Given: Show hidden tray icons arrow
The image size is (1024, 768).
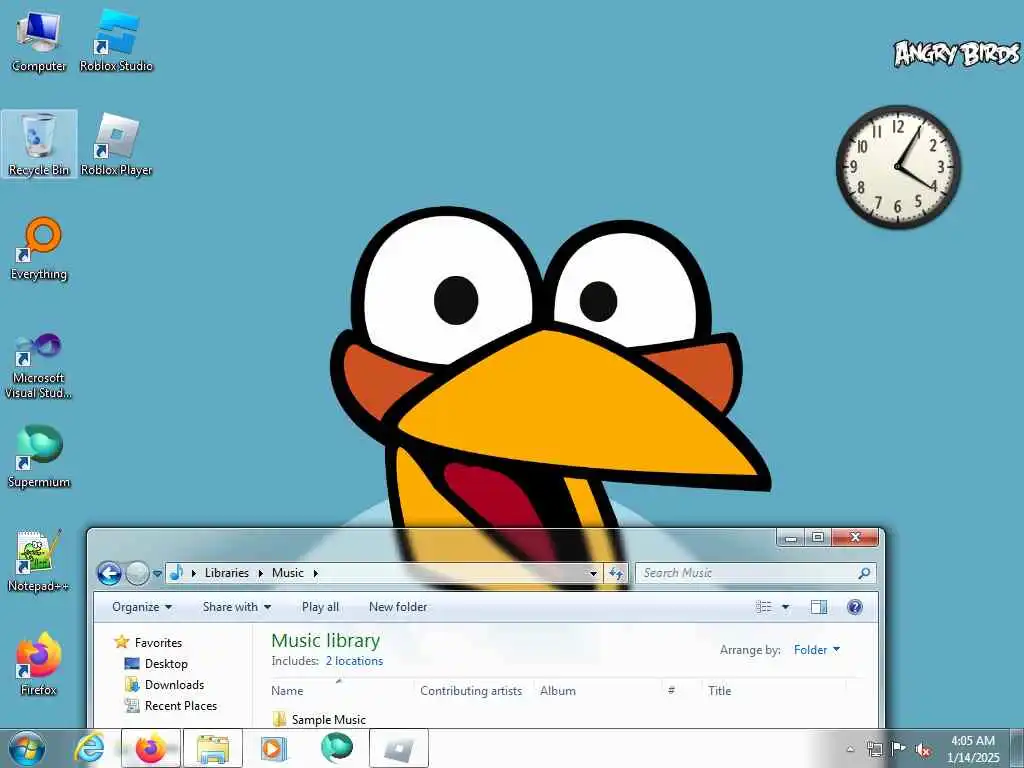Looking at the screenshot, I should click(x=850, y=749).
